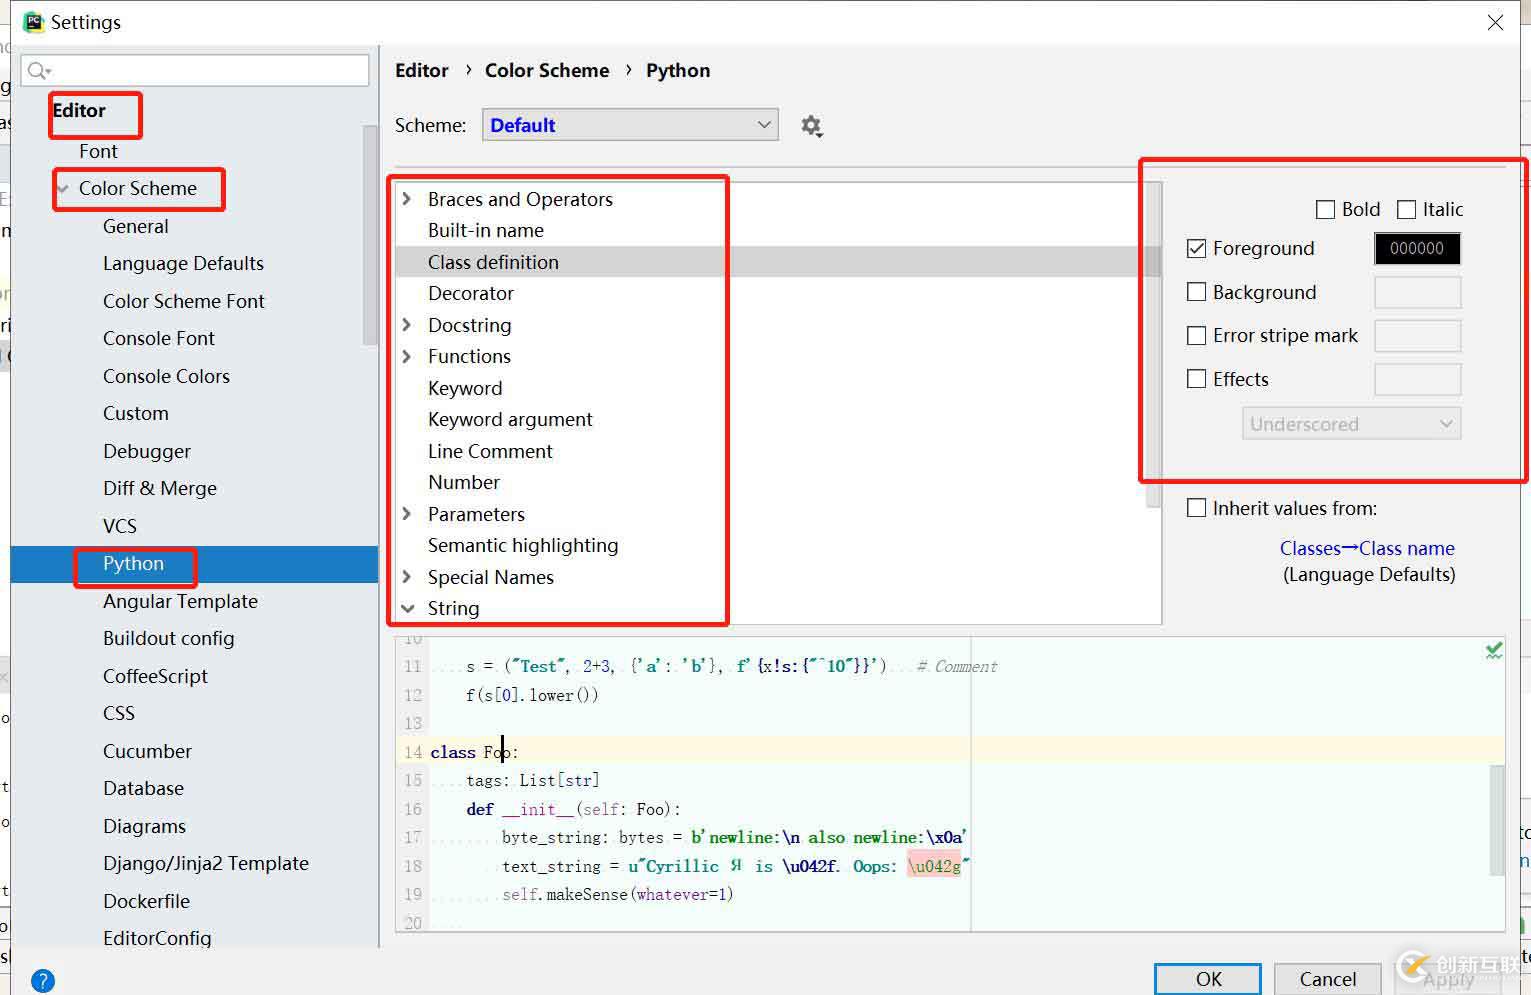Expand the Braces and Operators node
Image resolution: width=1531 pixels, height=995 pixels.
tap(407, 199)
